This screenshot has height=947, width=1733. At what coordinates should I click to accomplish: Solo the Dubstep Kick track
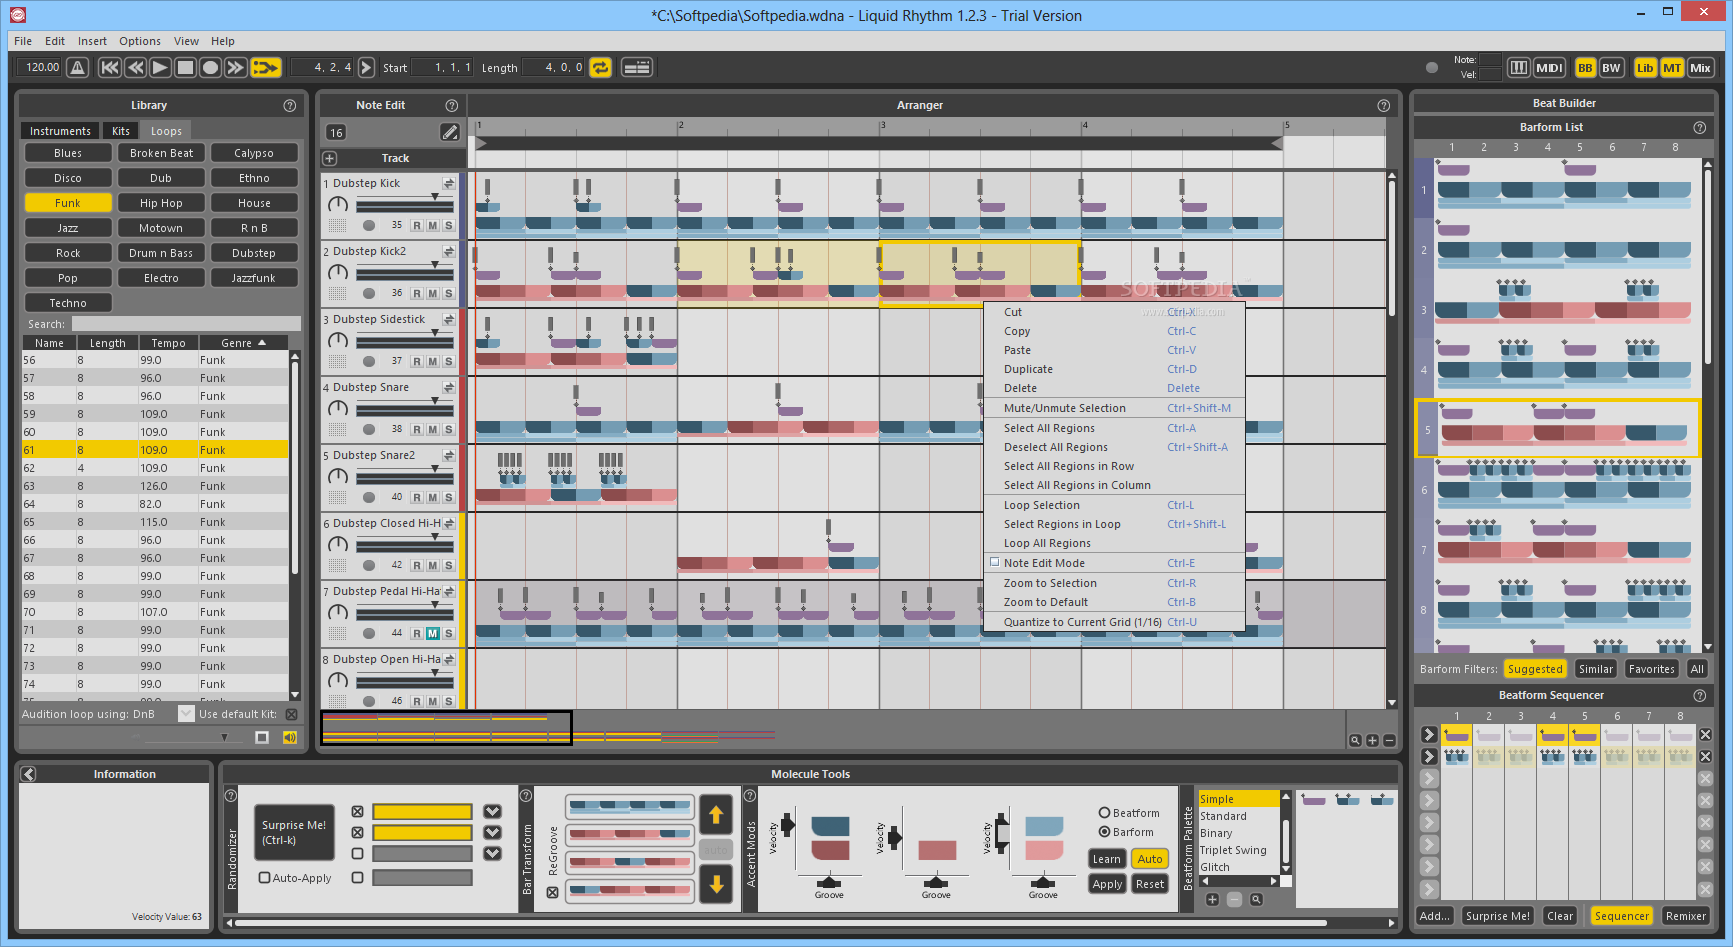448,225
